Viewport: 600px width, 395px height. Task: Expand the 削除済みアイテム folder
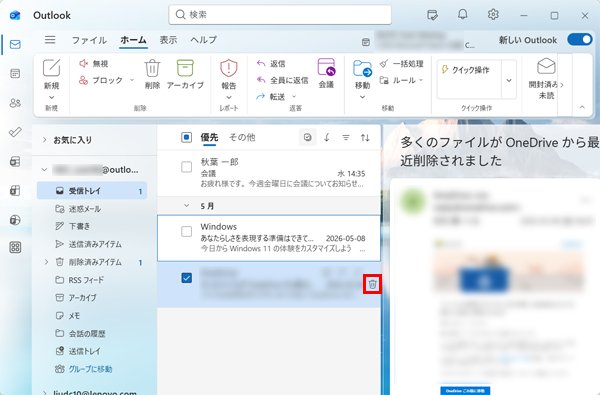46,262
